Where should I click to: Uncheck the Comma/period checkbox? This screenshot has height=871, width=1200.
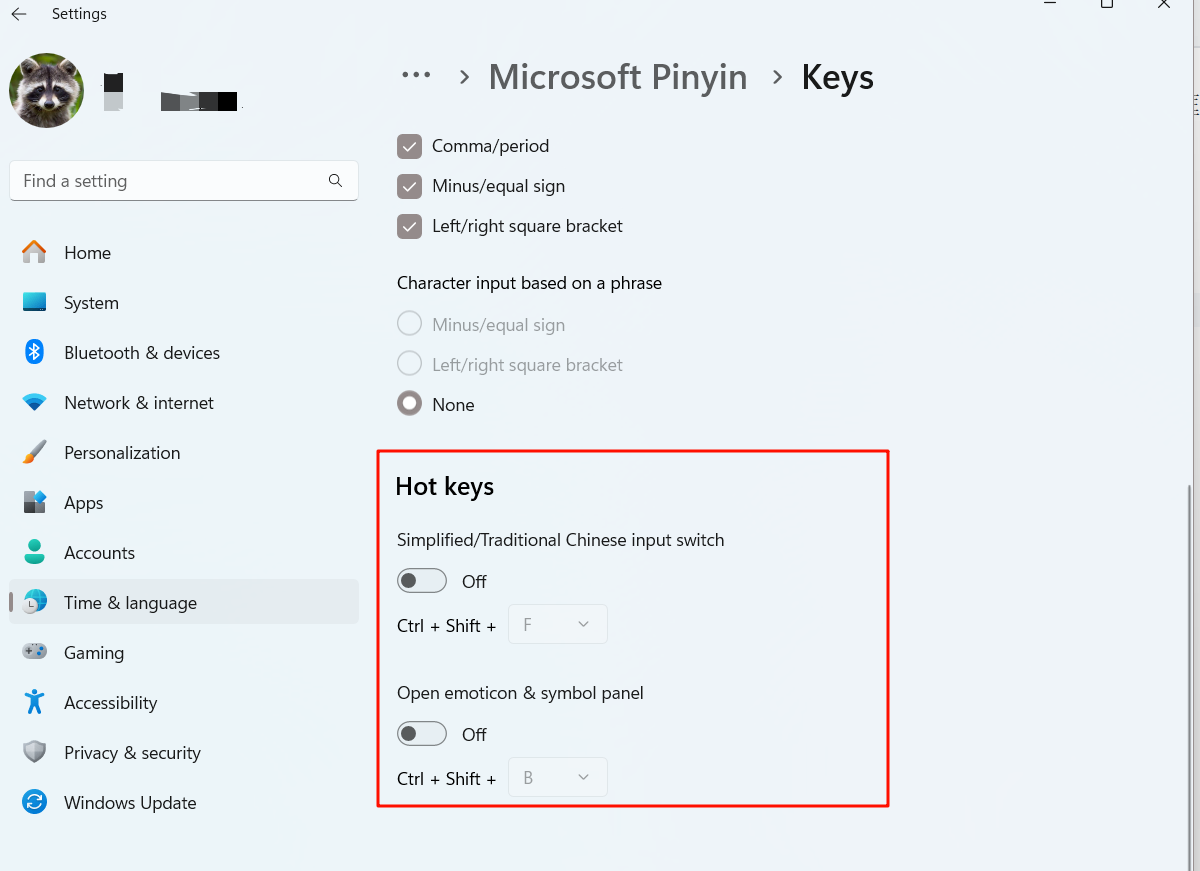pos(410,146)
